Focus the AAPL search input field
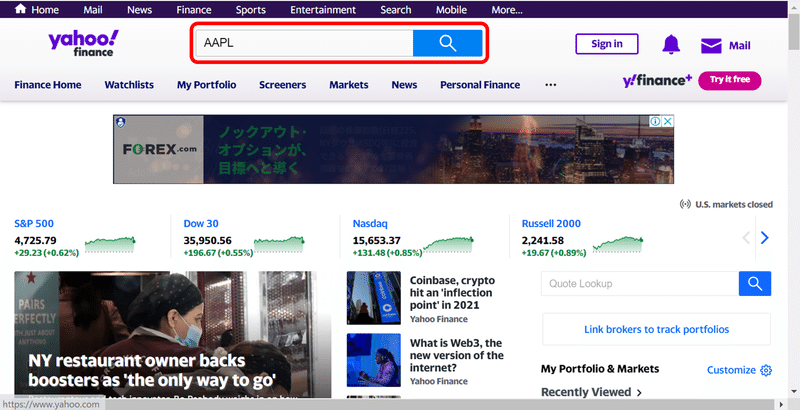The height and width of the screenshot is (410, 800). point(305,43)
